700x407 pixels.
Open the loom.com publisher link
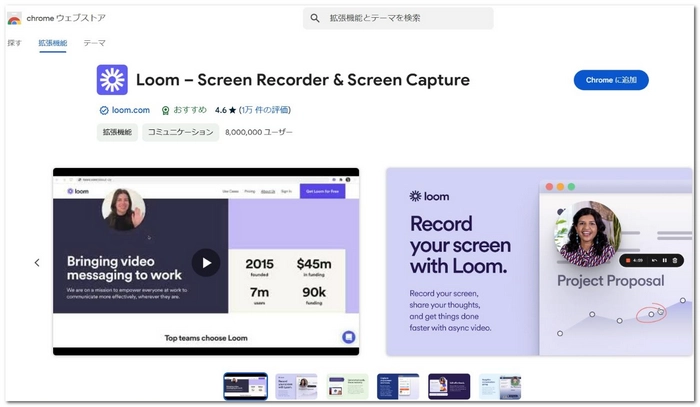click(131, 110)
